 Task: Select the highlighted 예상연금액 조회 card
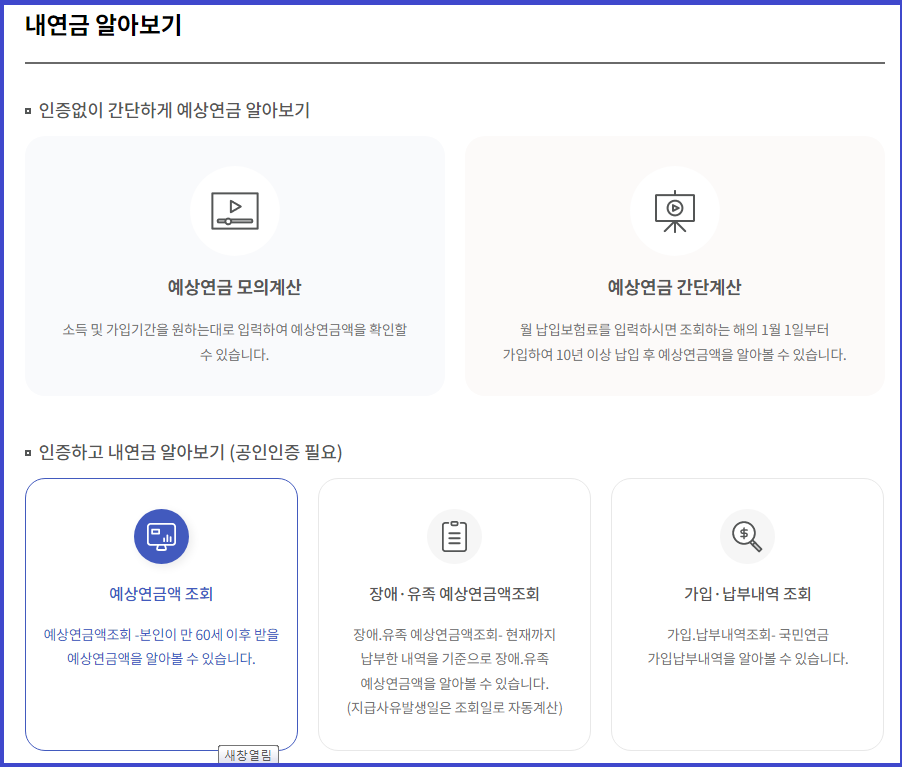click(162, 613)
